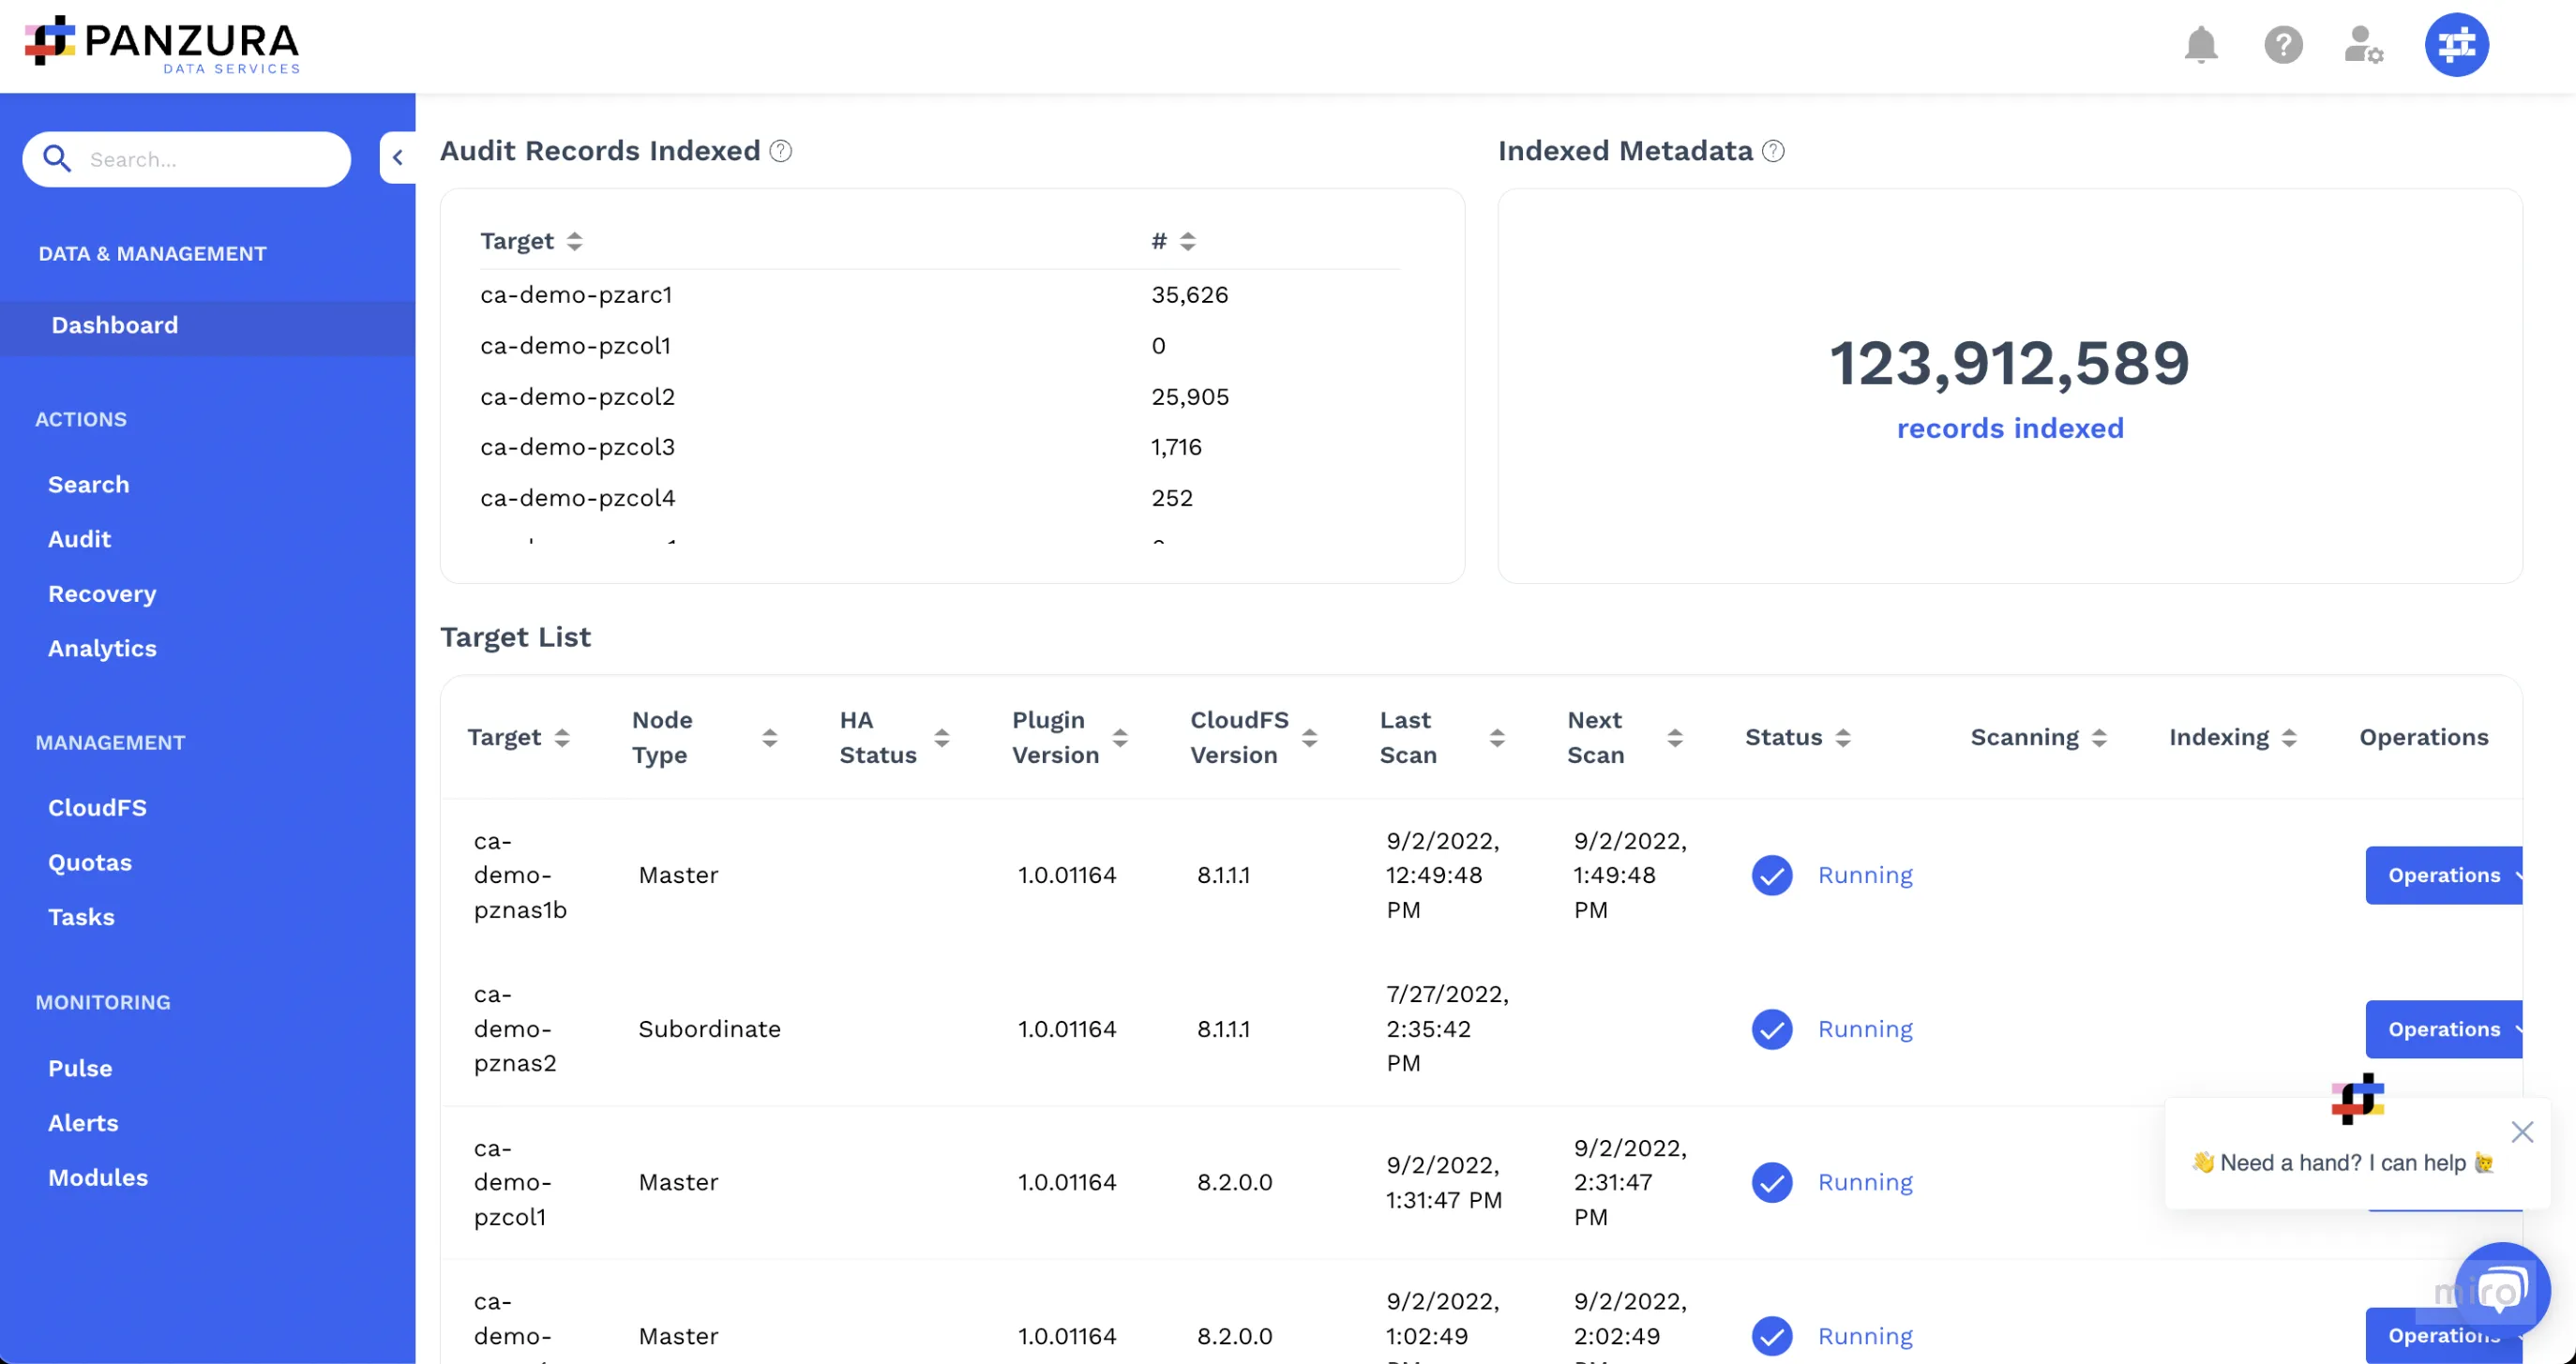
Task: Open Operations dropdown for ca-demo-pznas2
Action: coord(2443,1030)
